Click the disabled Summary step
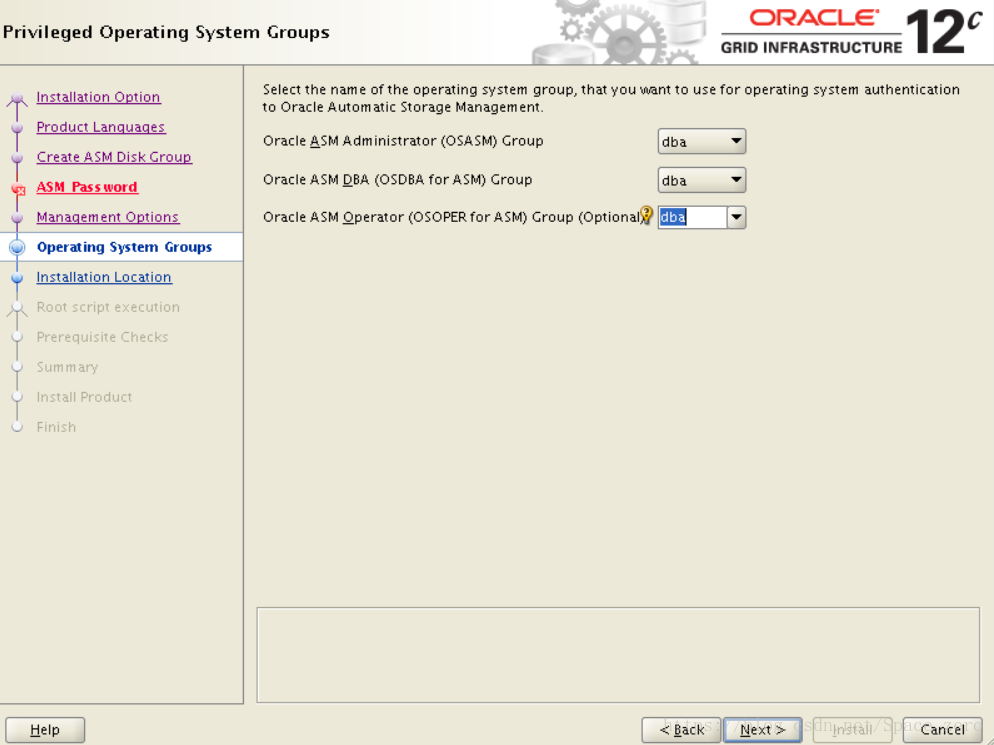 click(x=67, y=367)
